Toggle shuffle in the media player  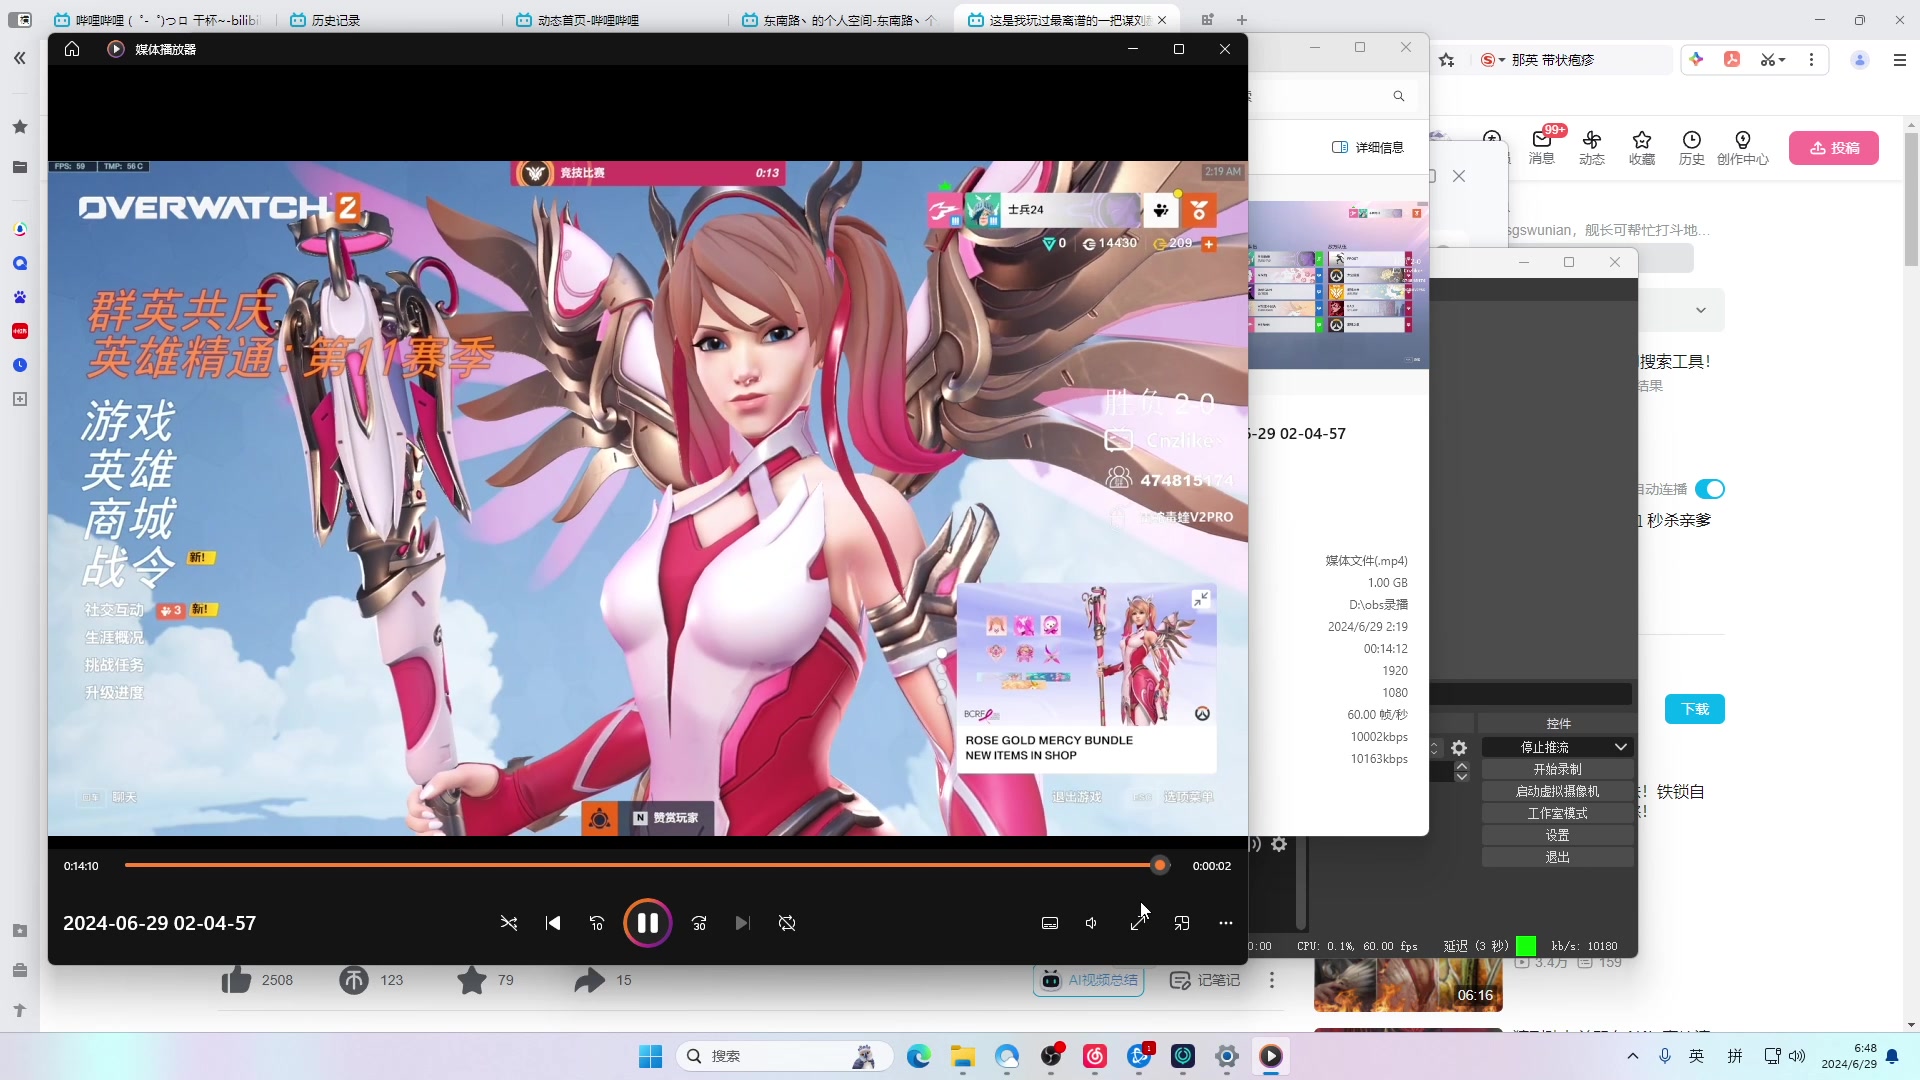pyautogui.click(x=509, y=923)
